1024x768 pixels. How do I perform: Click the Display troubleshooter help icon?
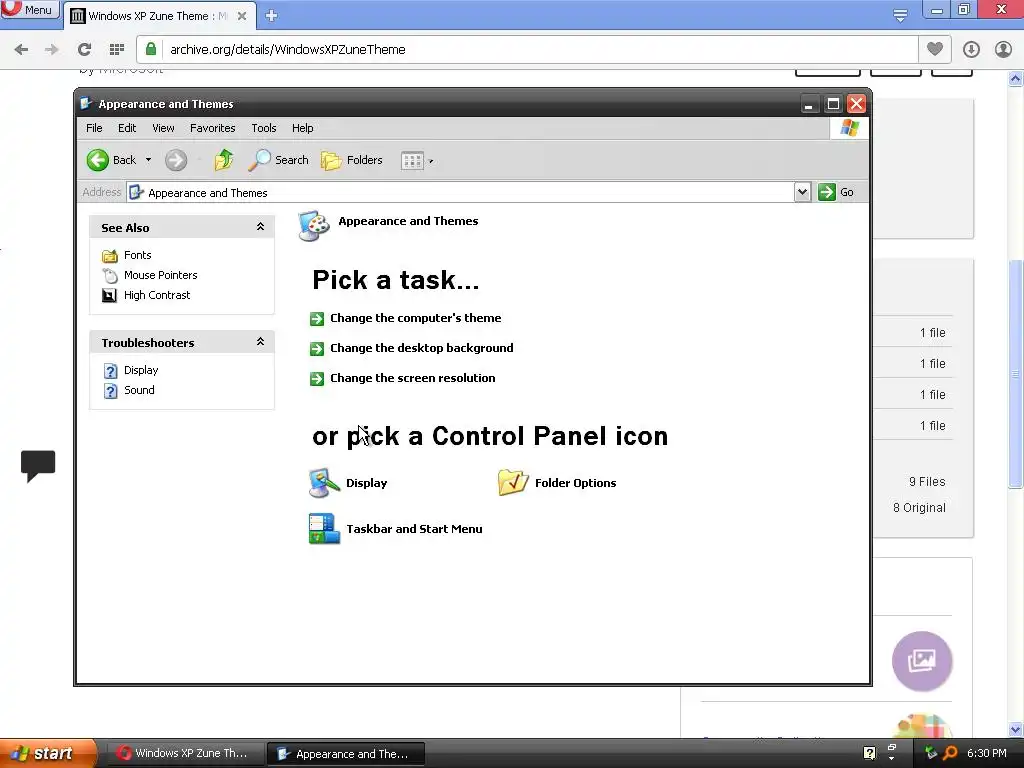click(x=110, y=371)
